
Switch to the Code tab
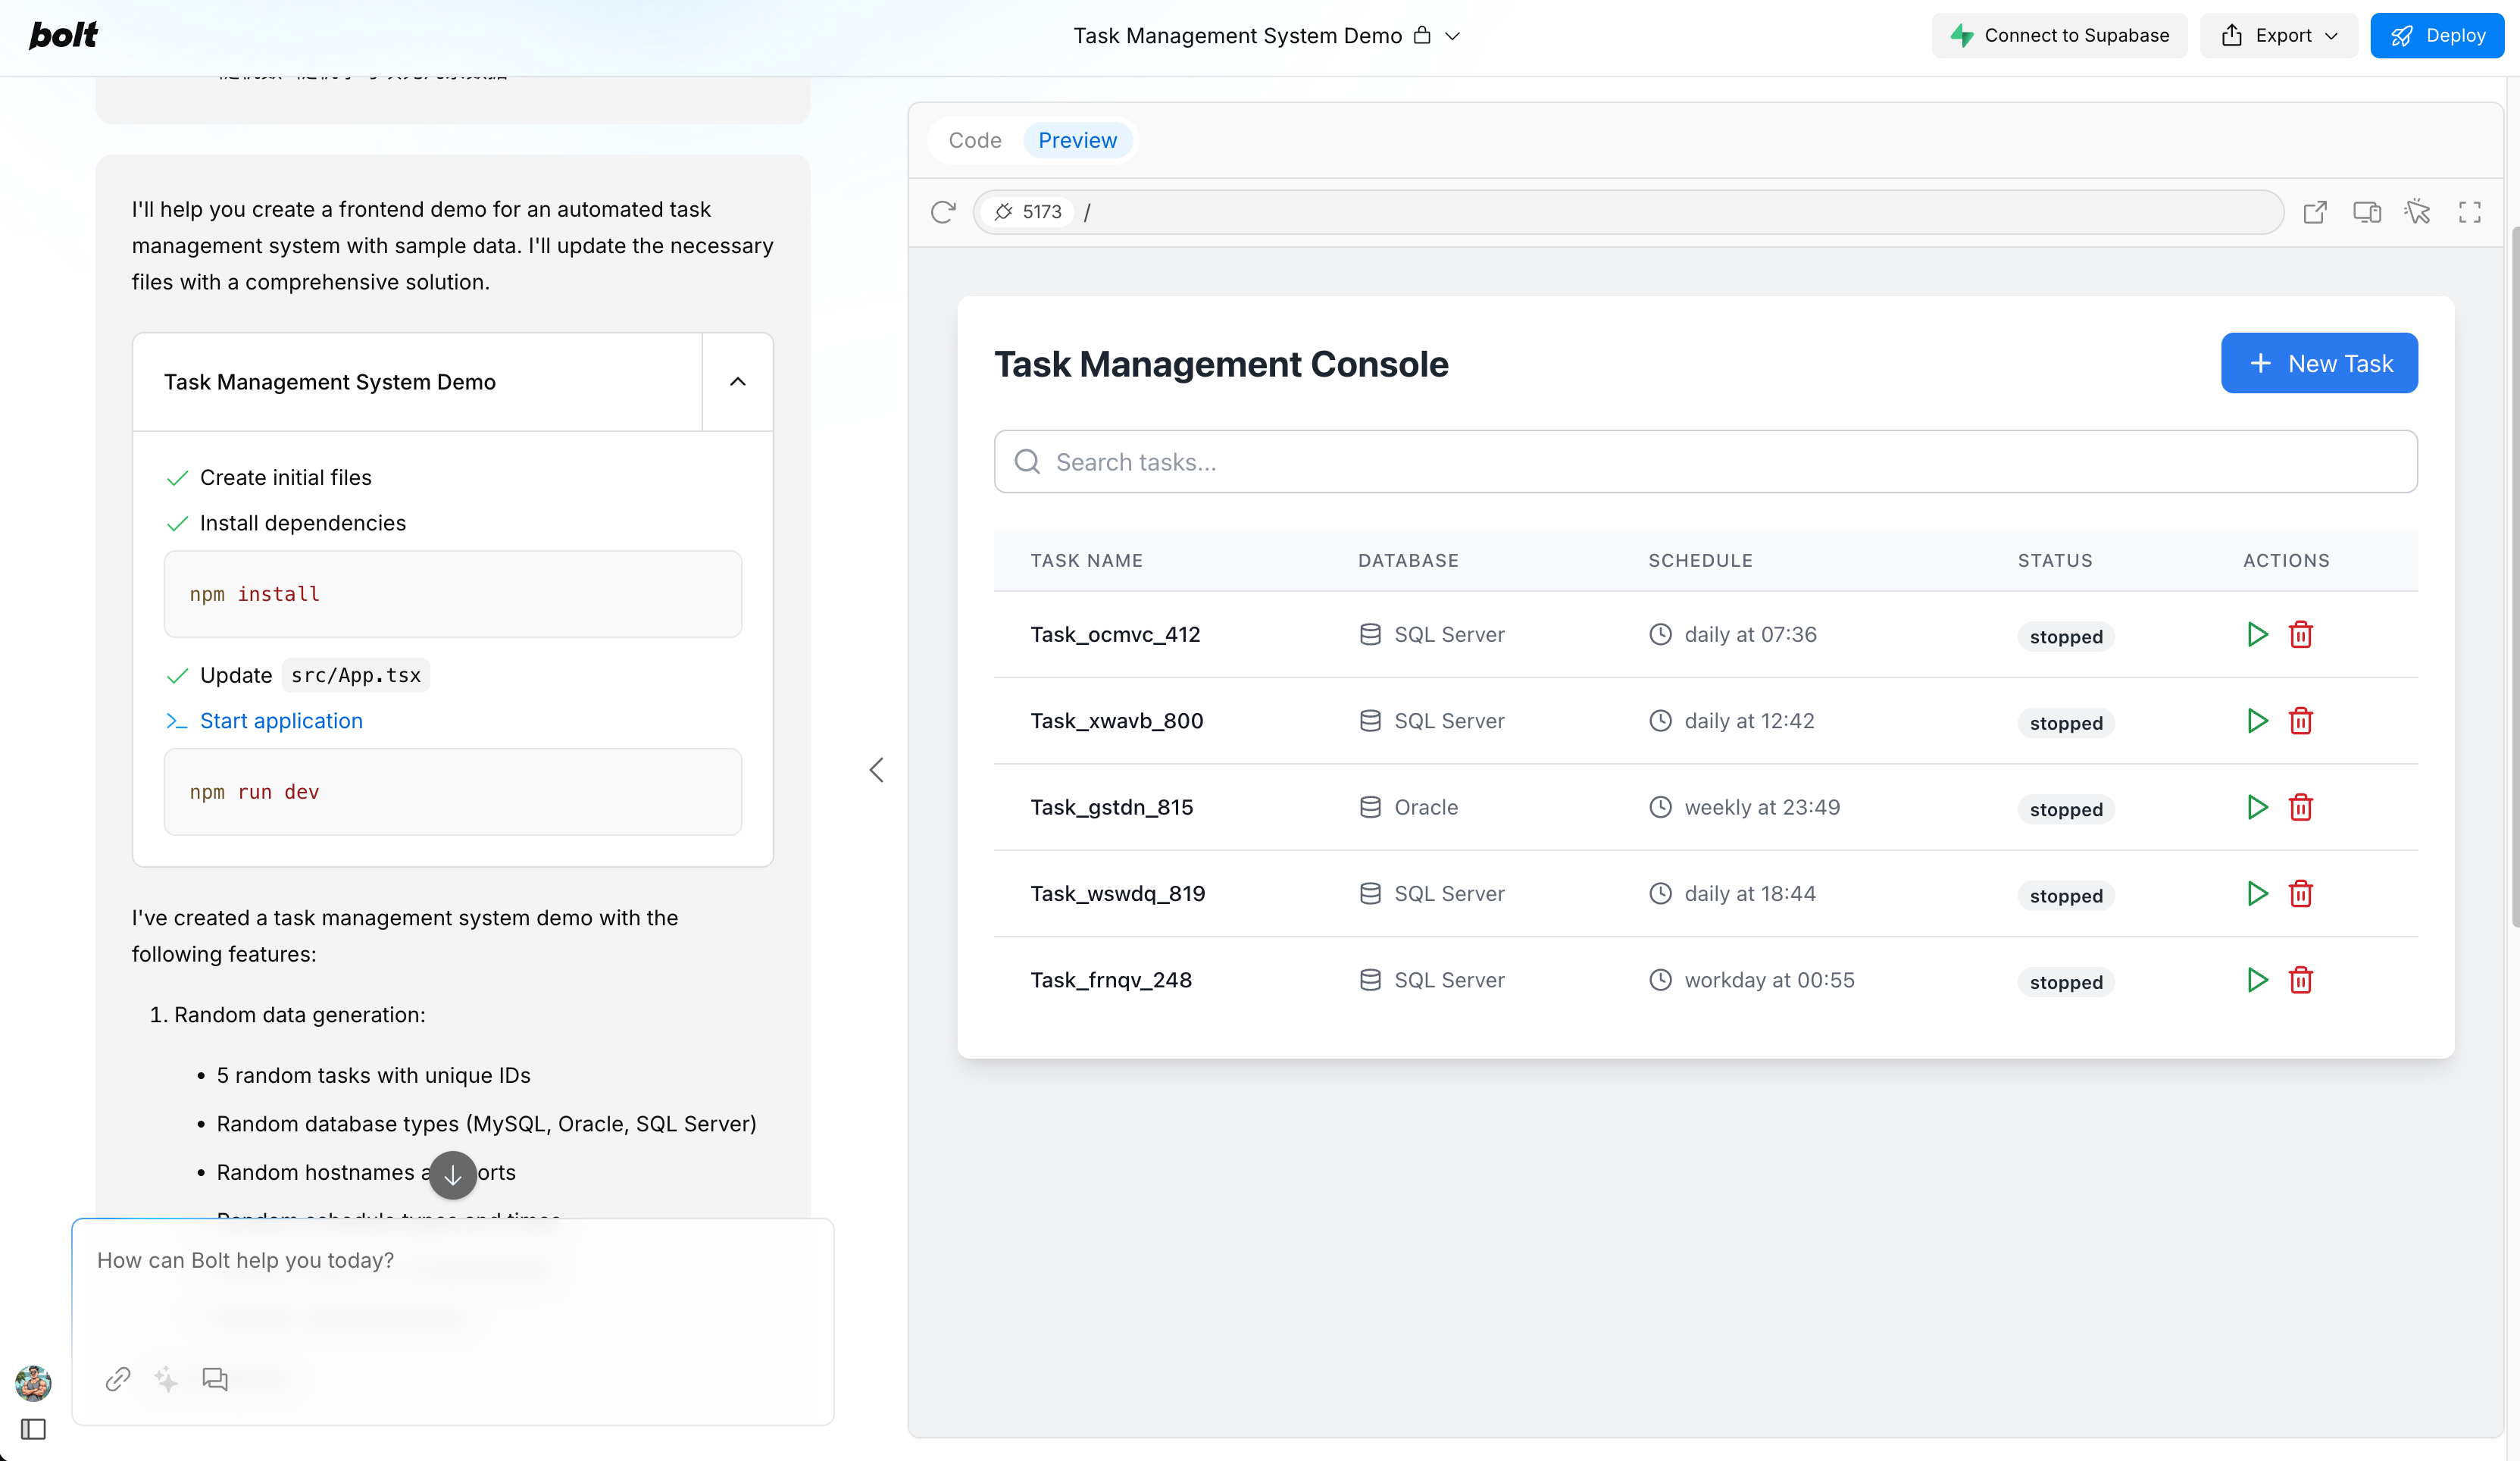coord(974,140)
